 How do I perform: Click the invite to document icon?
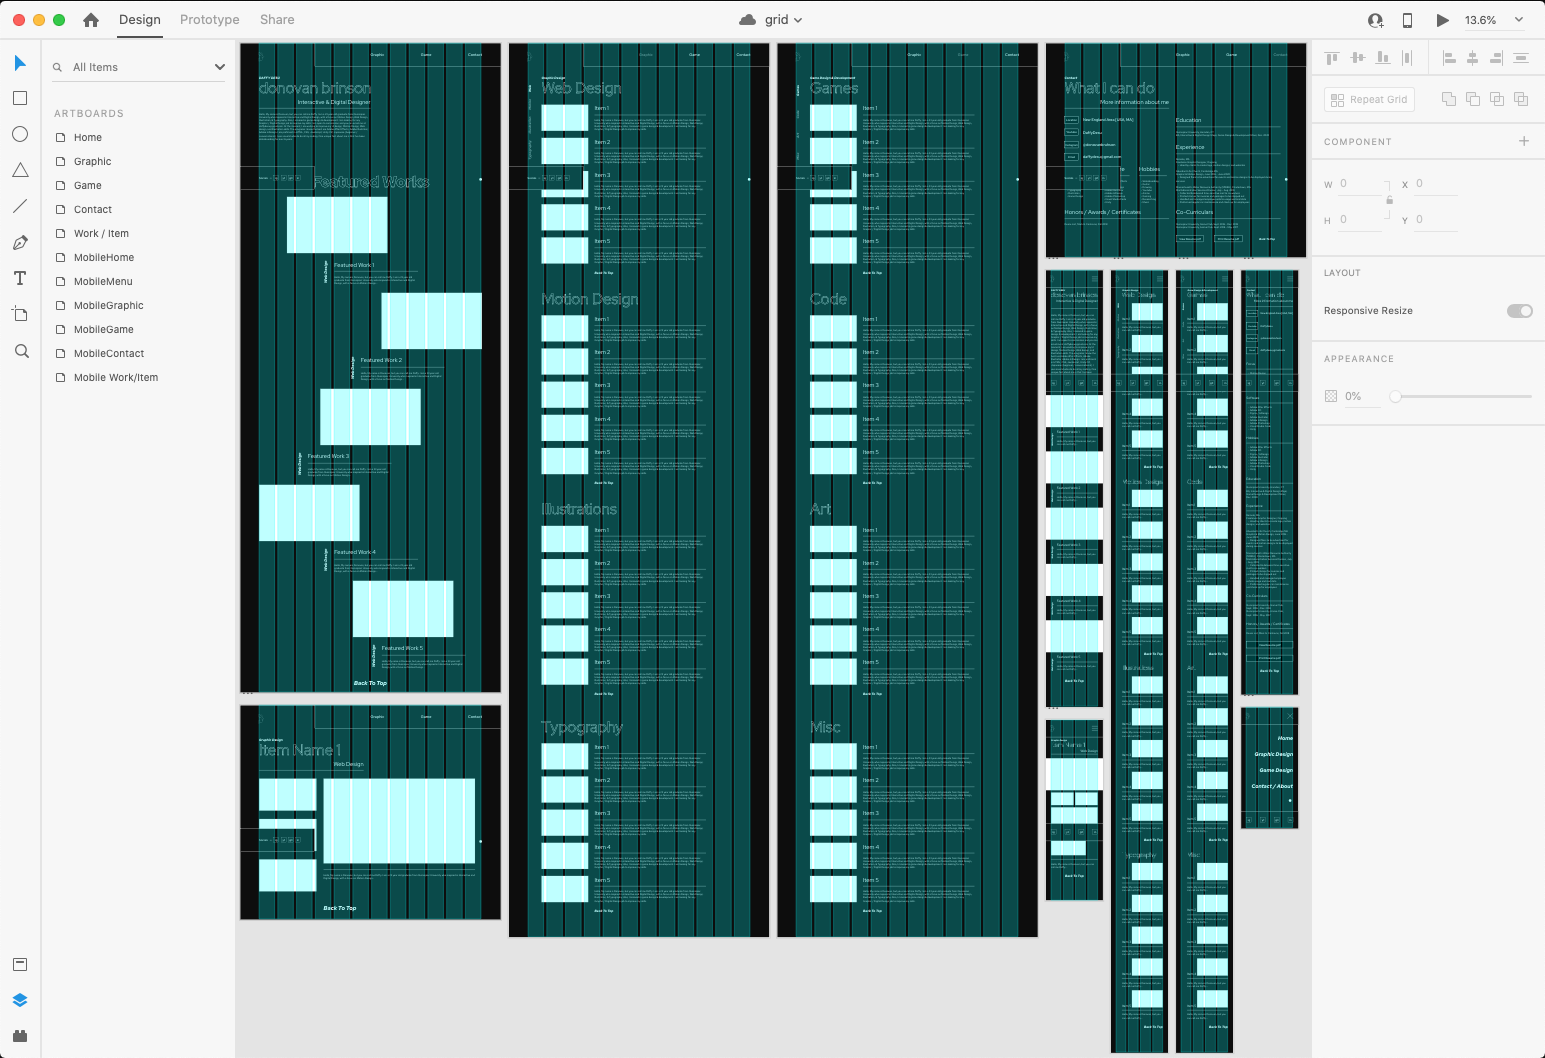point(1376,20)
